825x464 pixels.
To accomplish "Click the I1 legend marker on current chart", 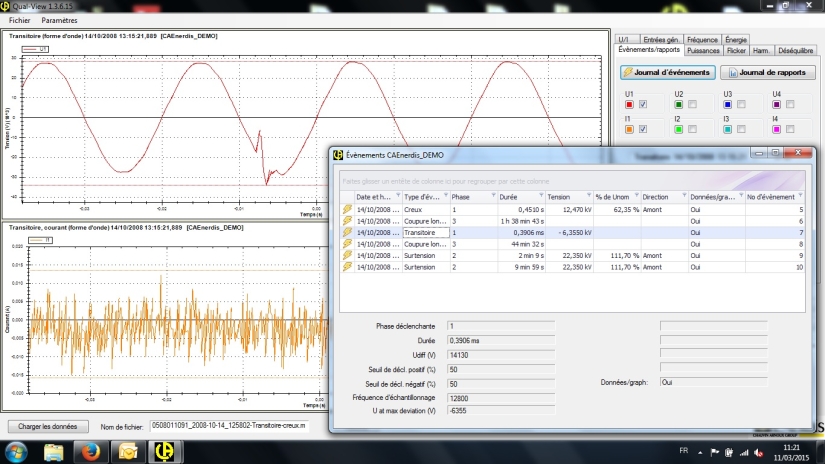I will [x=41, y=240].
